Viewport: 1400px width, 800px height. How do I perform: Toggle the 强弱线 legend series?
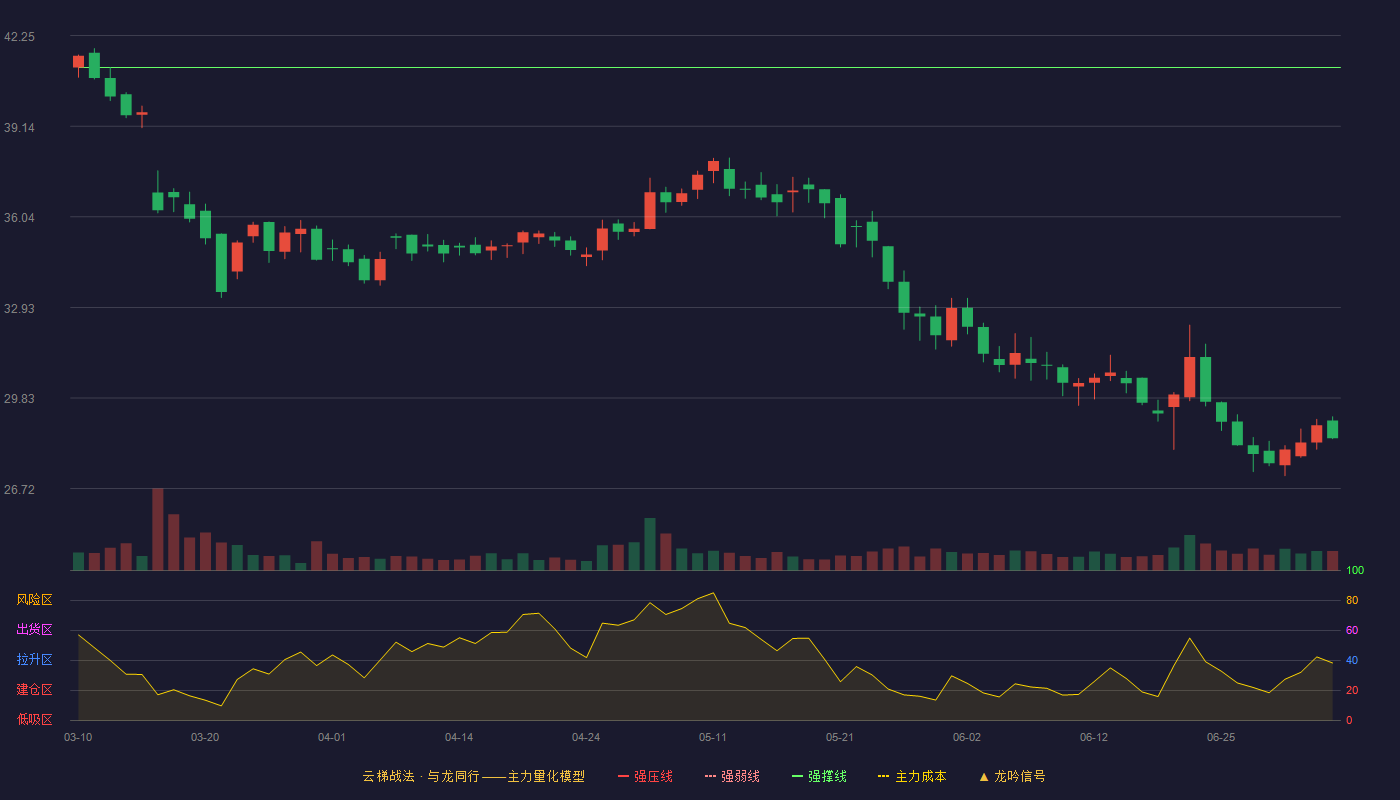pos(732,776)
